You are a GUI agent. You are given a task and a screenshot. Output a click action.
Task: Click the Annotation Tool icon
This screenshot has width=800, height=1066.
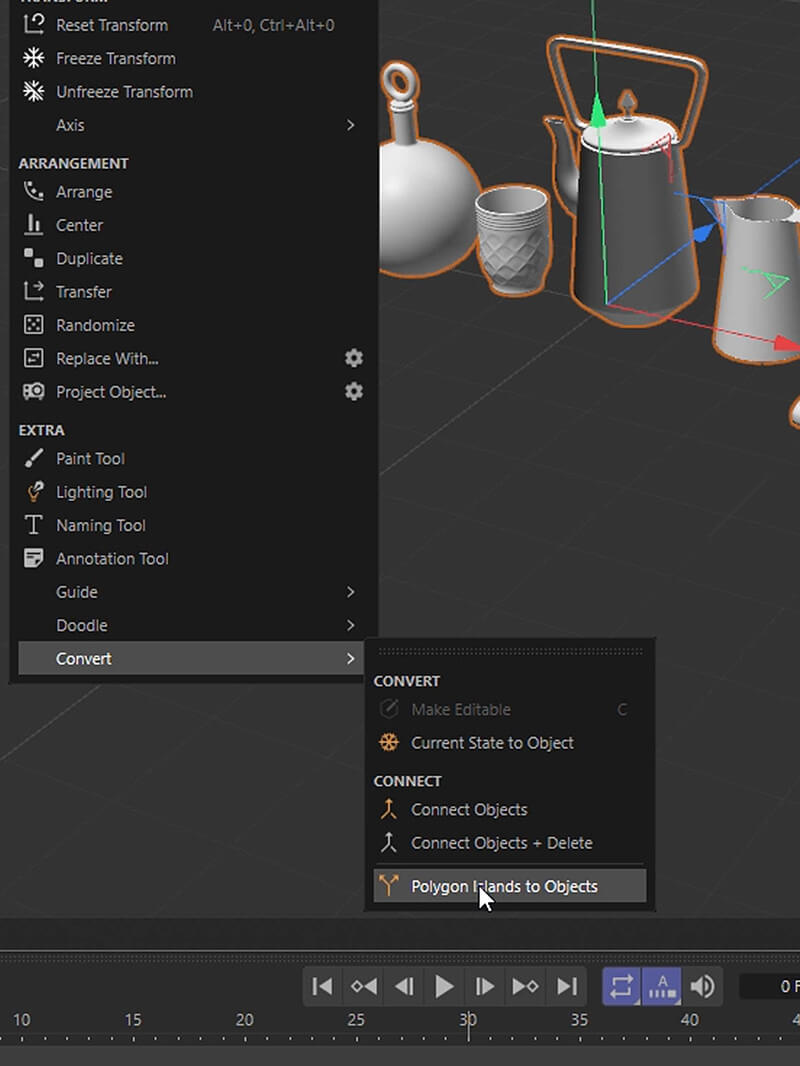coord(34,559)
